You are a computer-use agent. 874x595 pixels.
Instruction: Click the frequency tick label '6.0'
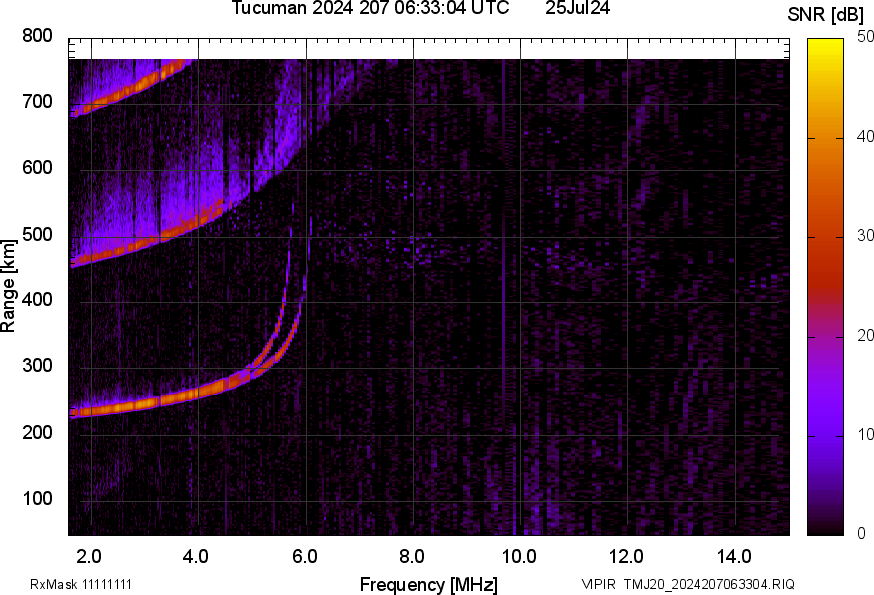point(304,557)
